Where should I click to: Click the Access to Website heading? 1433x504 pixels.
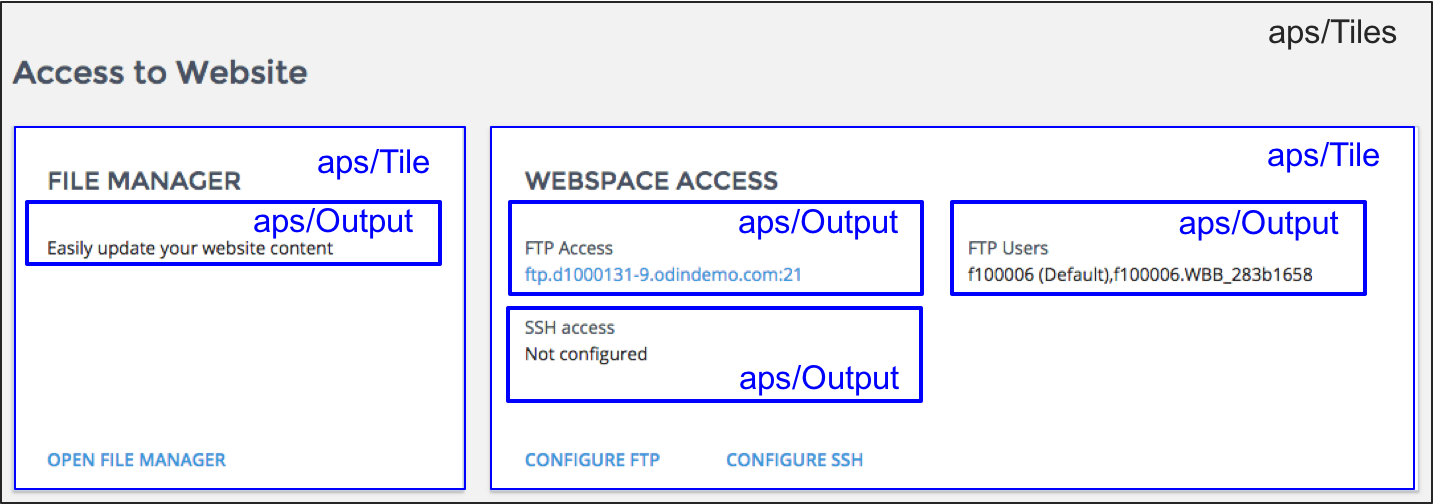click(x=160, y=73)
